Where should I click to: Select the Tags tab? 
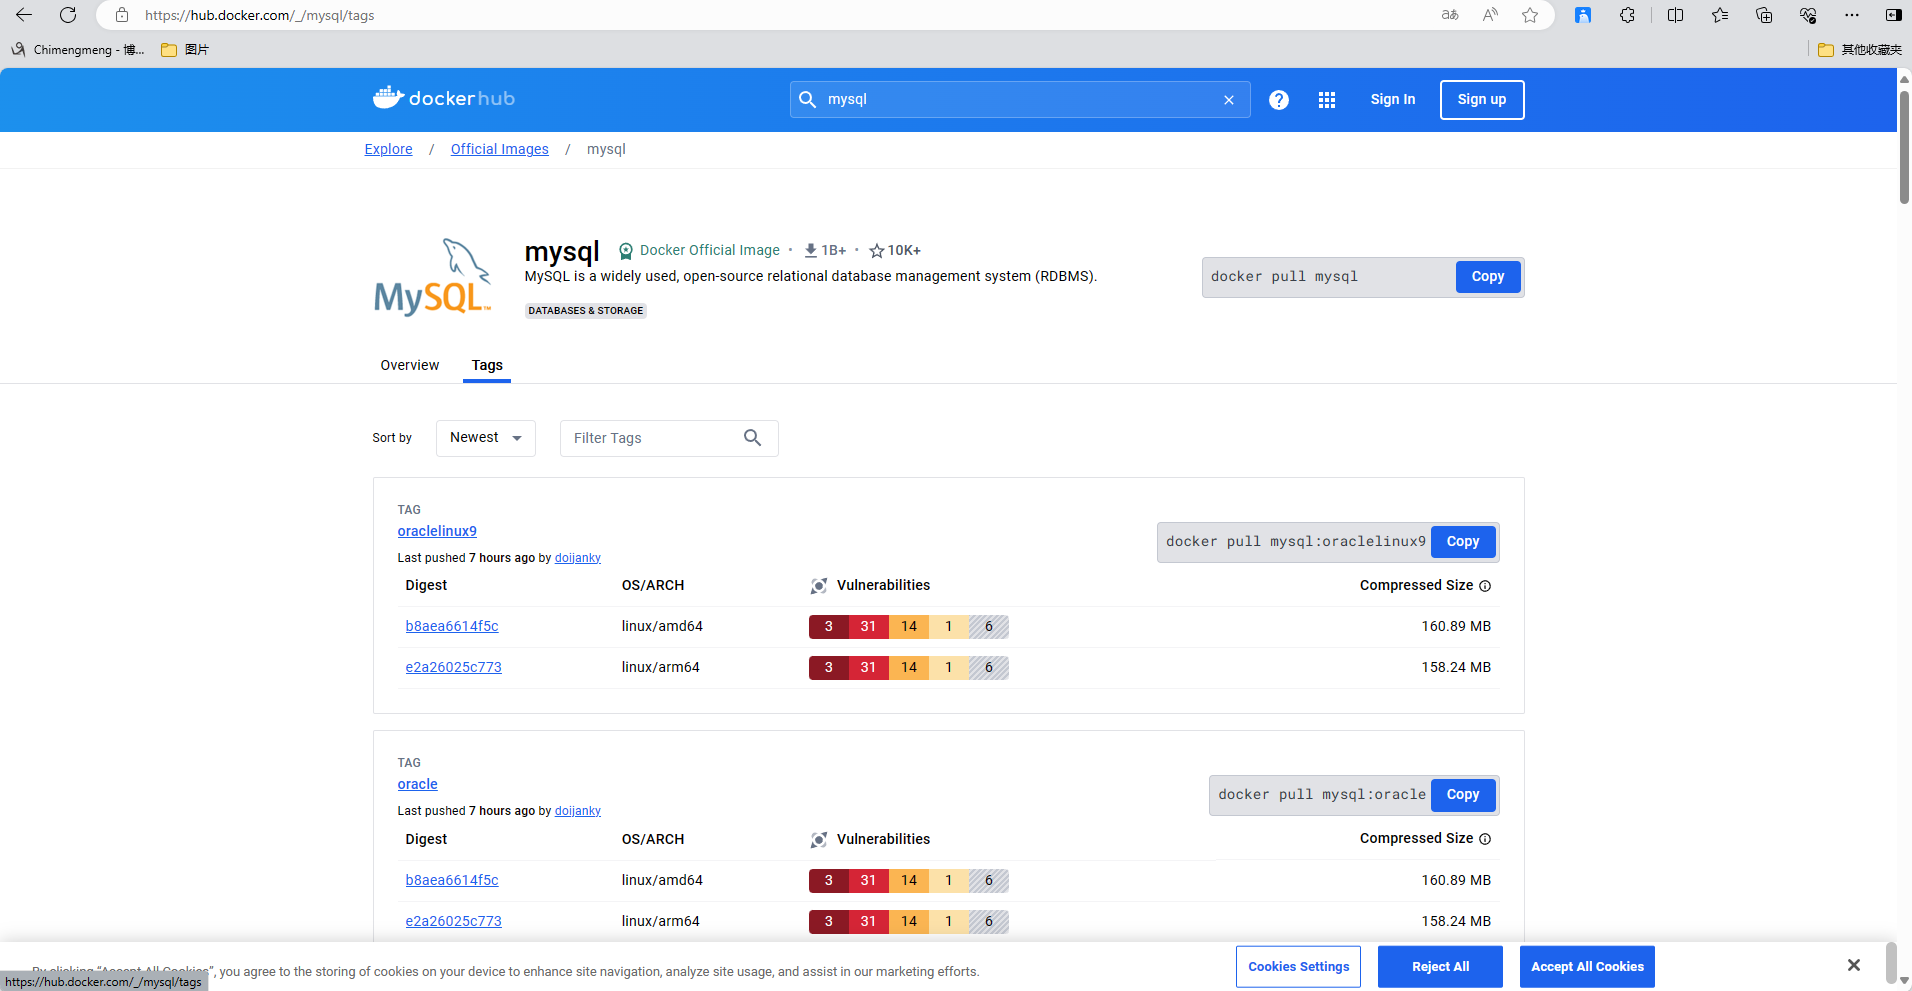pos(487,365)
